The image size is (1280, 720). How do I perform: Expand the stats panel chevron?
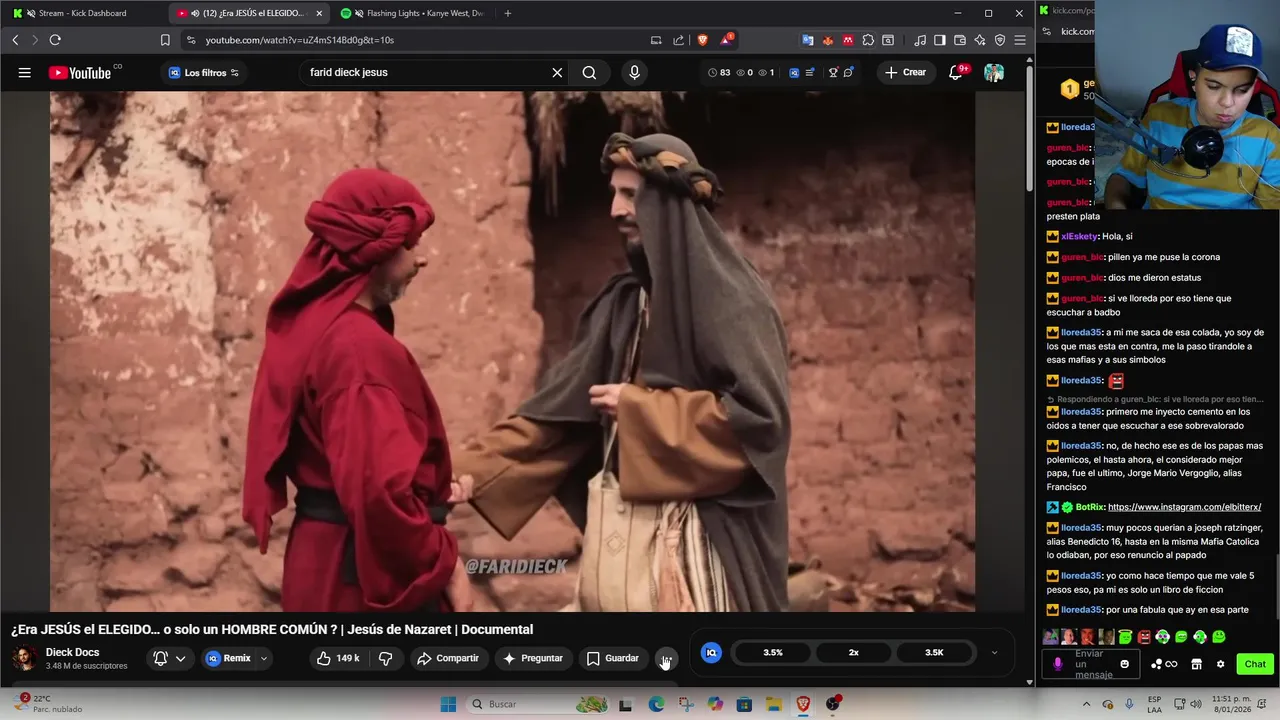click(994, 653)
